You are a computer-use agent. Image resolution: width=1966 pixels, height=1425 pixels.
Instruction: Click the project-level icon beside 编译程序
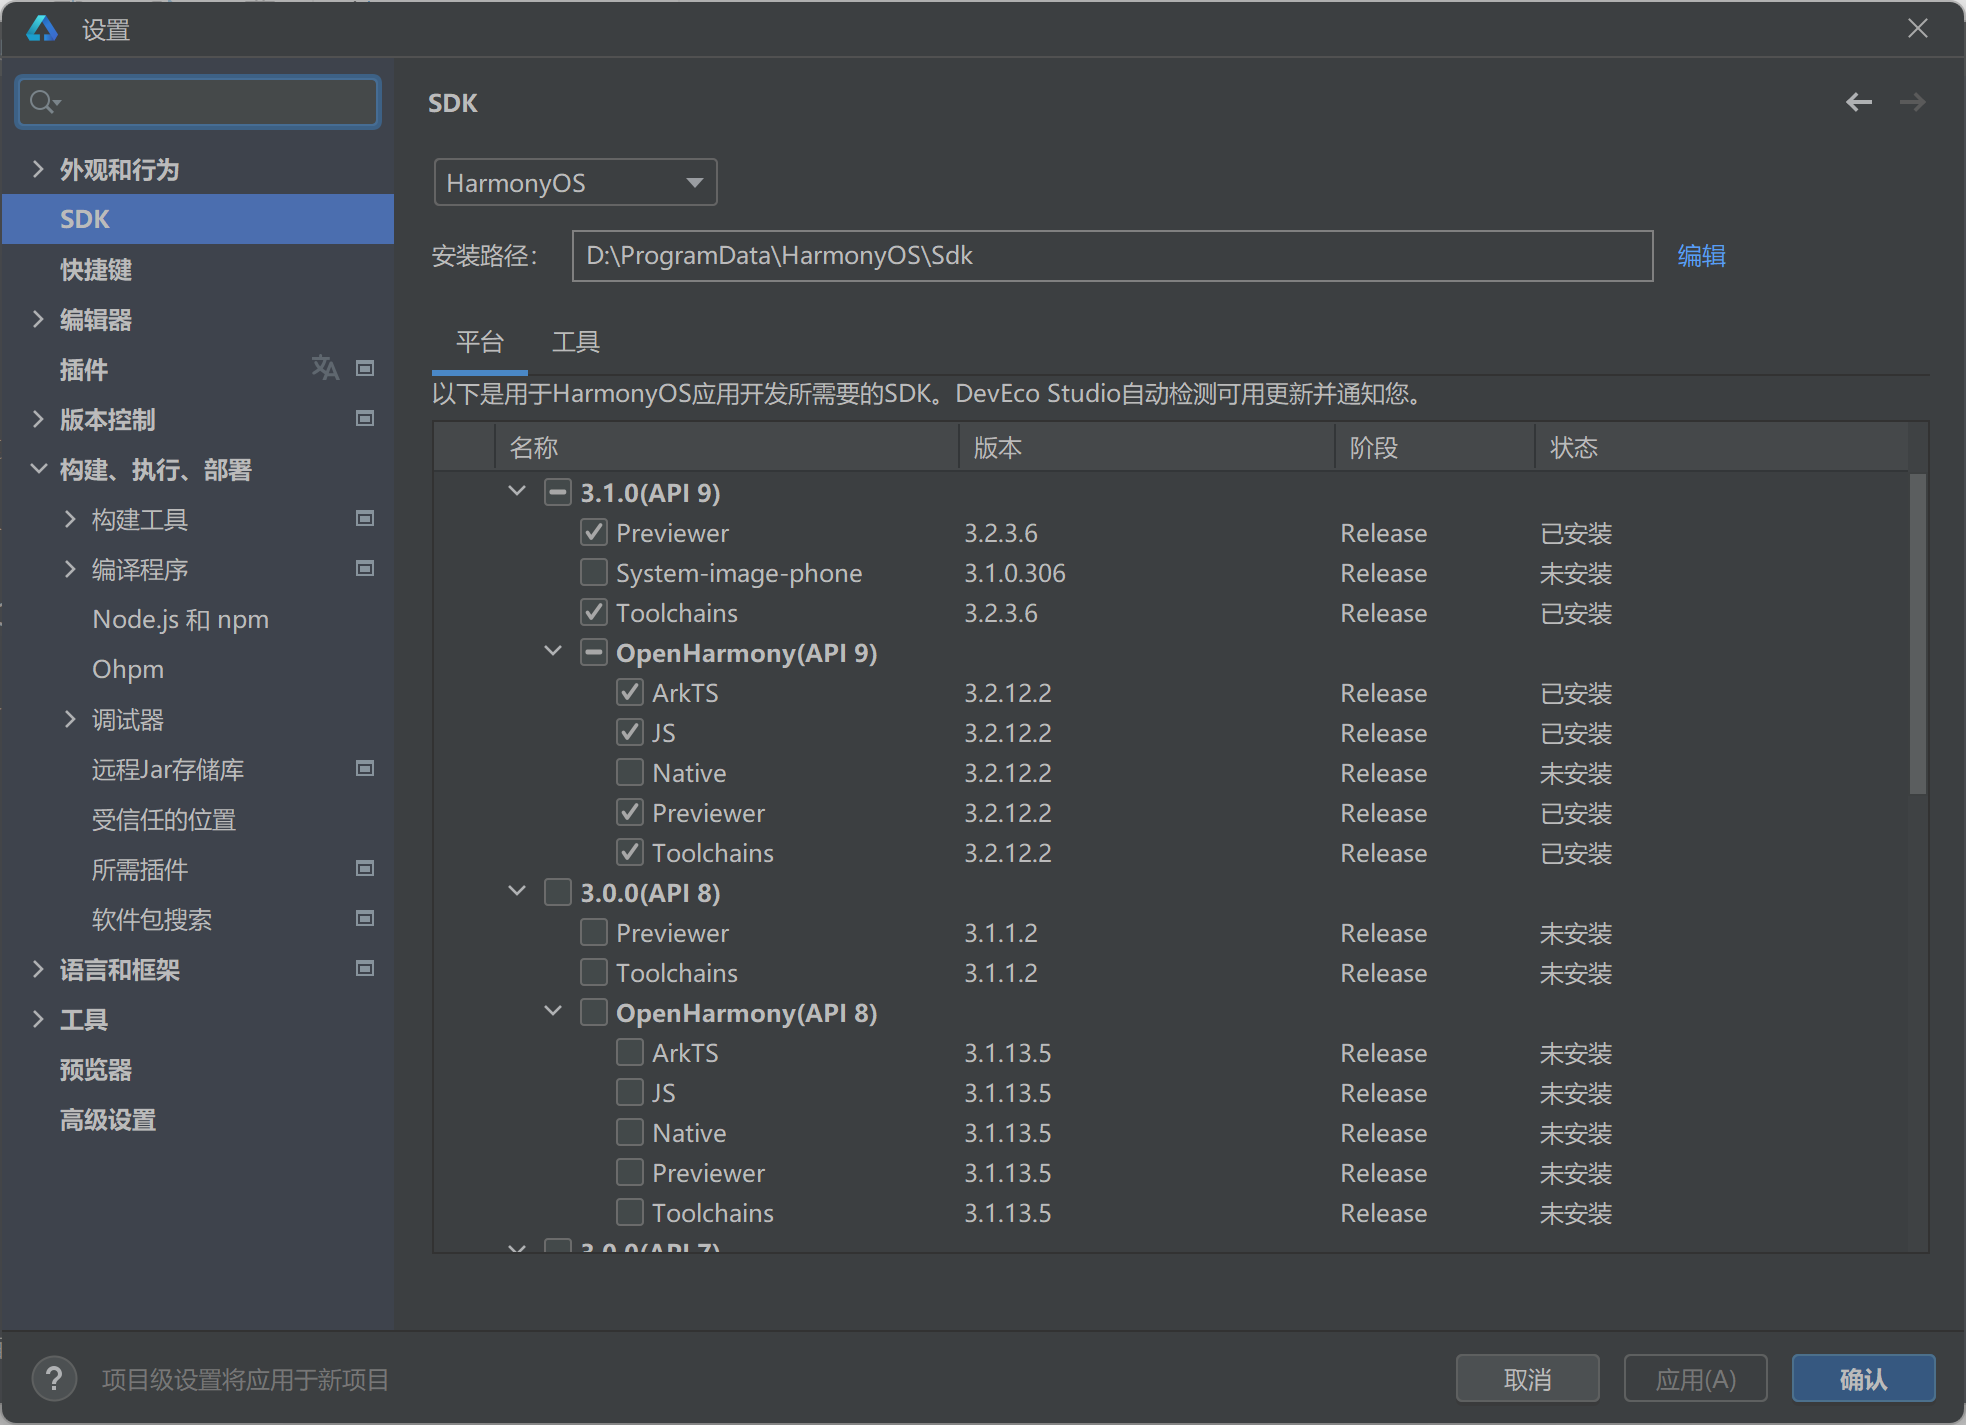365,568
